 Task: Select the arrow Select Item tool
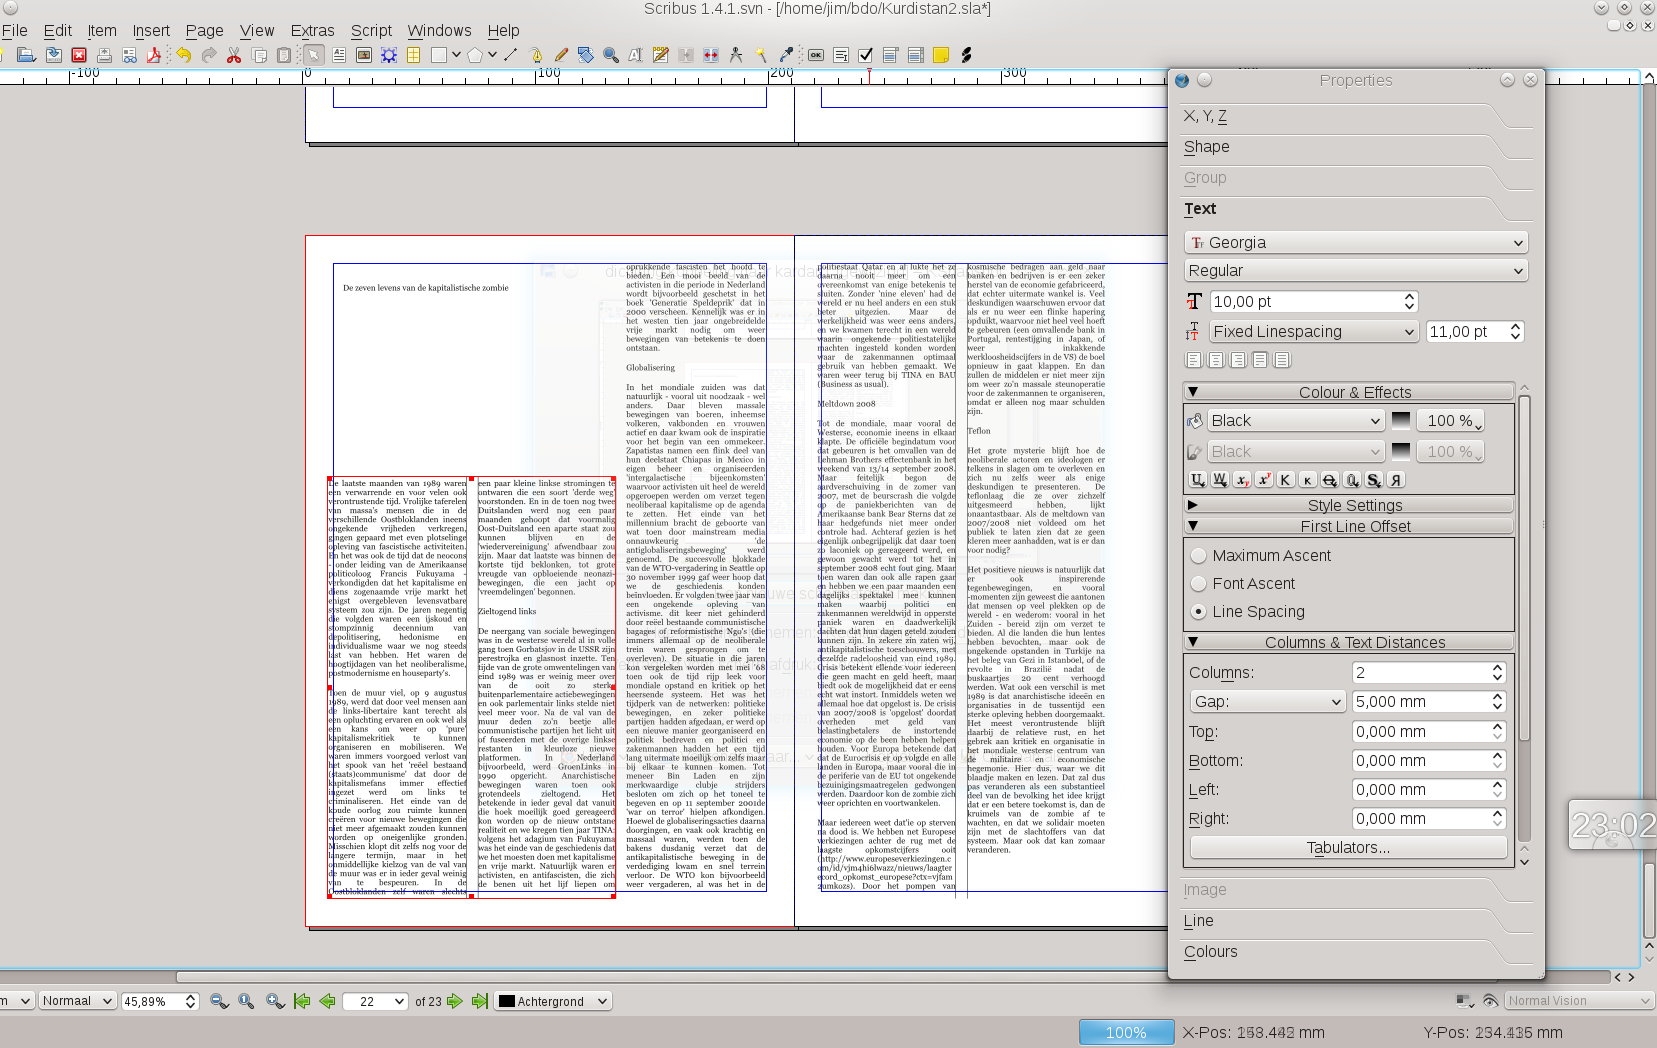tap(314, 55)
